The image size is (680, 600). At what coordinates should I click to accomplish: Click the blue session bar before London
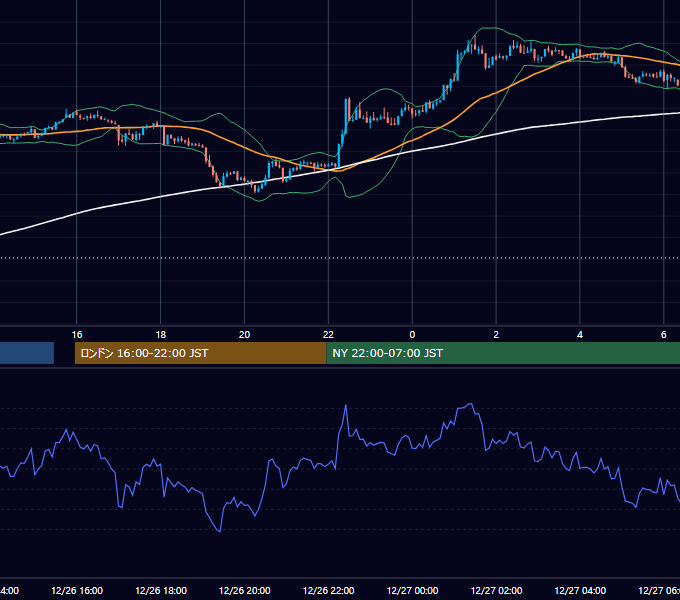point(27,353)
